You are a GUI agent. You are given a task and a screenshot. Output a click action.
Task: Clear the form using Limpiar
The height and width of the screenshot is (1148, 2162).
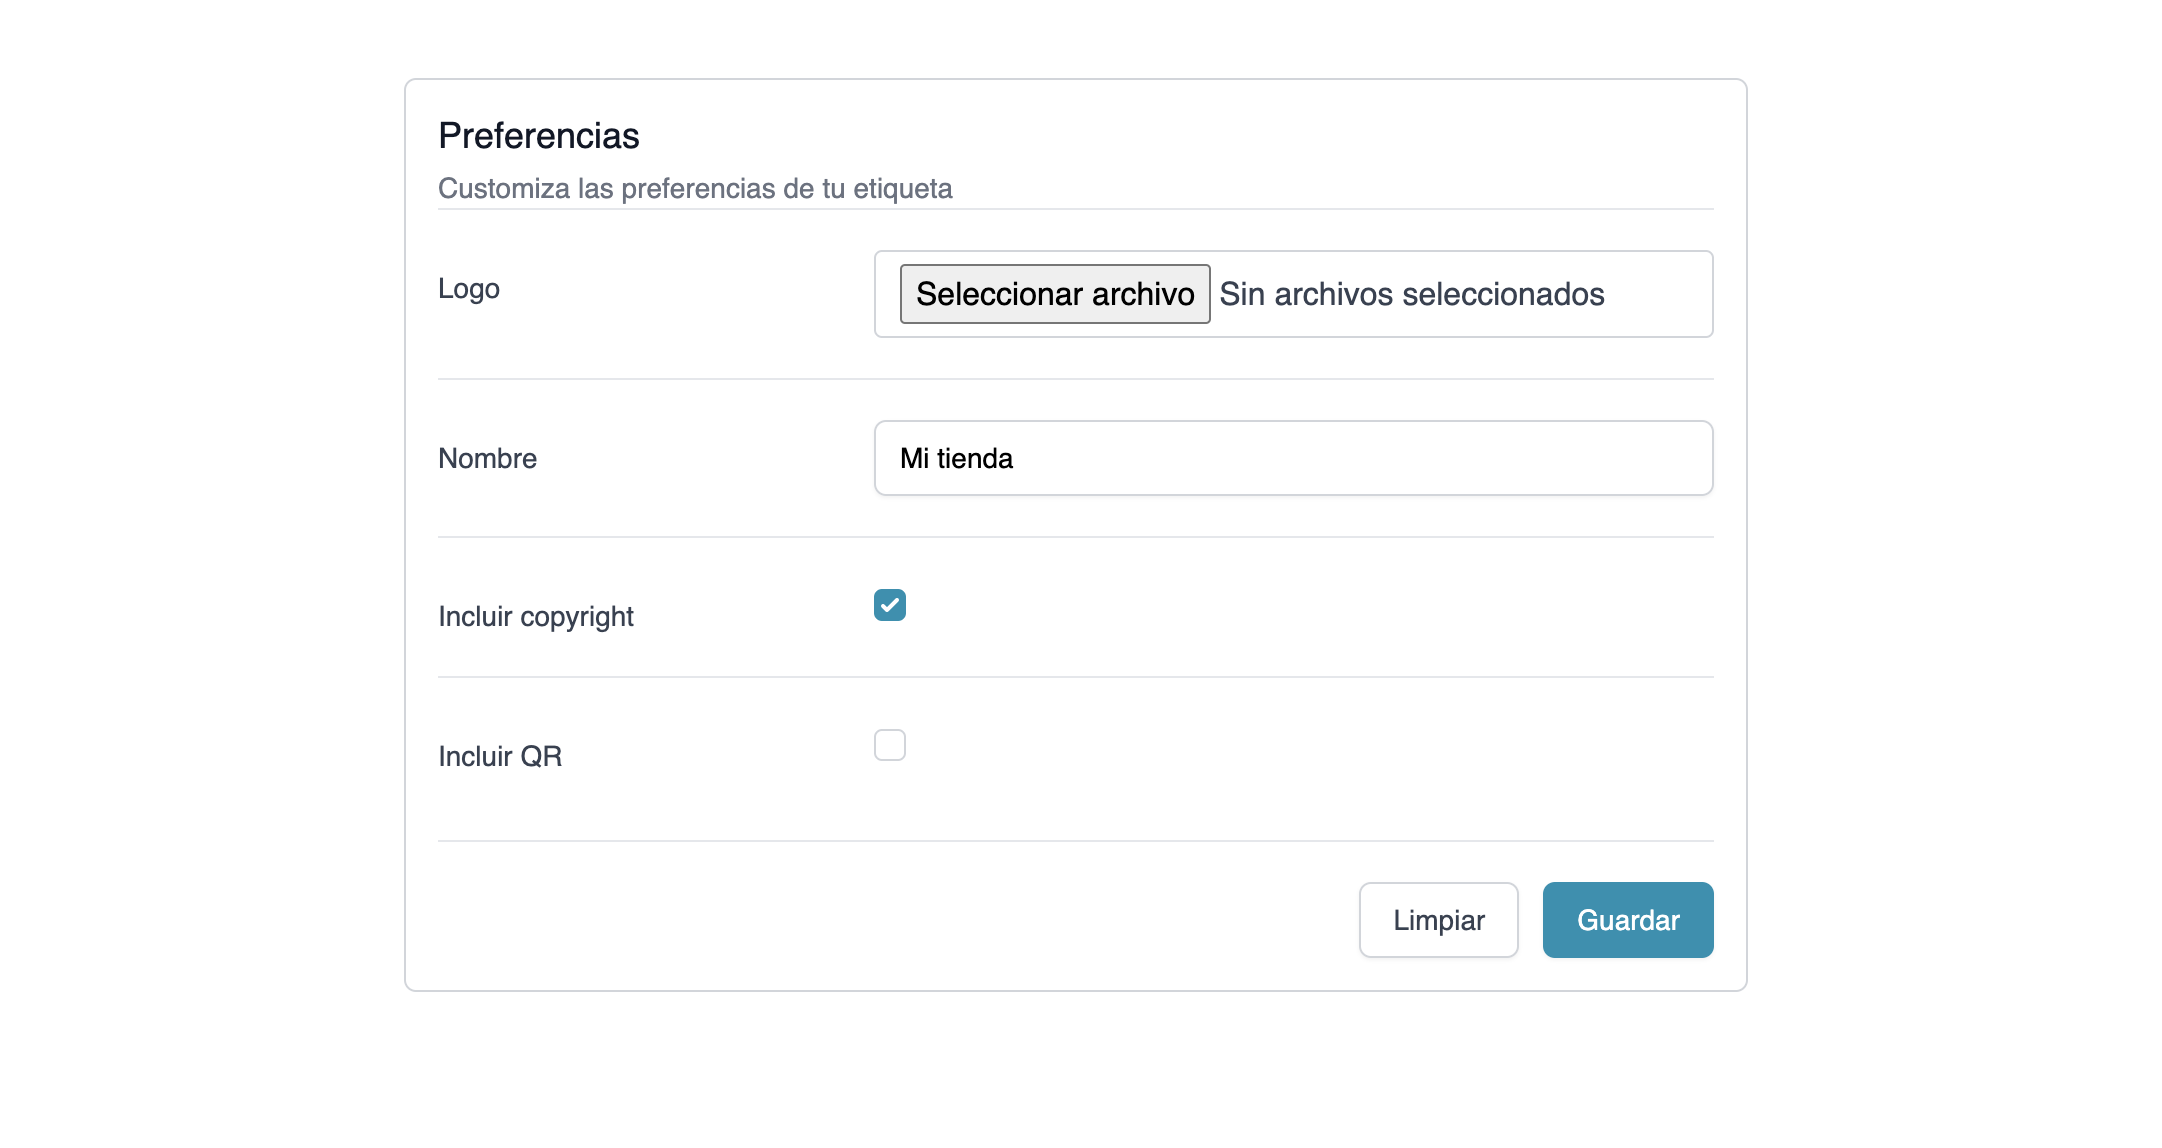(1438, 920)
